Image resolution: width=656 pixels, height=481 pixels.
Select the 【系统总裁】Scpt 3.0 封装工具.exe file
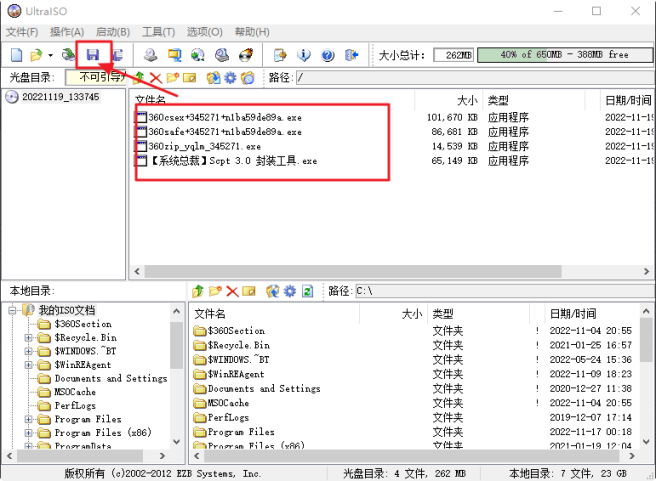tap(233, 161)
